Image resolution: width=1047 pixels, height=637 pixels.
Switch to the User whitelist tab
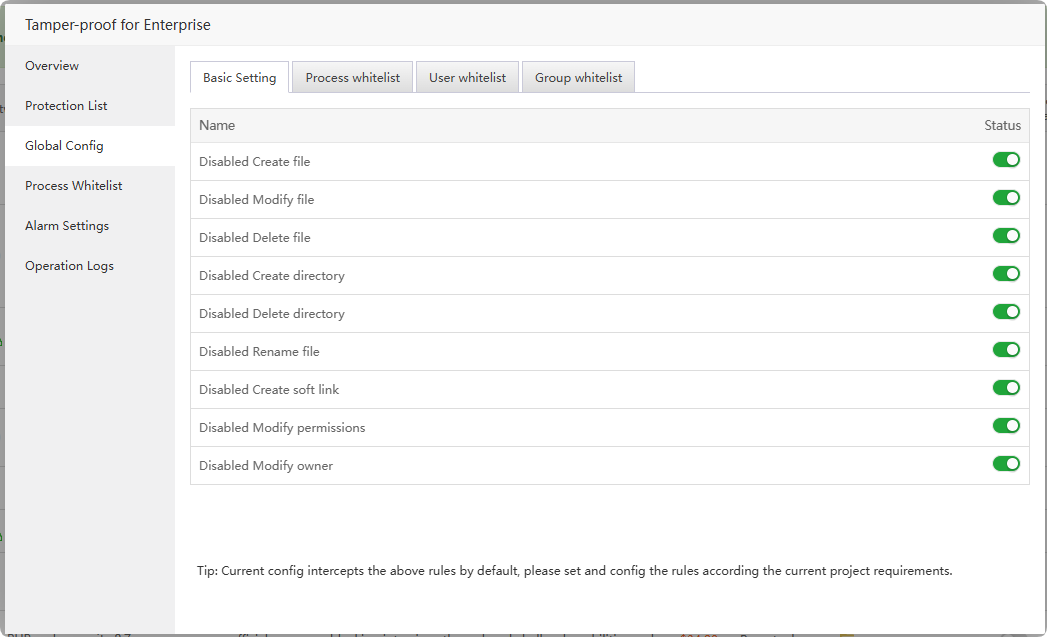pos(467,78)
